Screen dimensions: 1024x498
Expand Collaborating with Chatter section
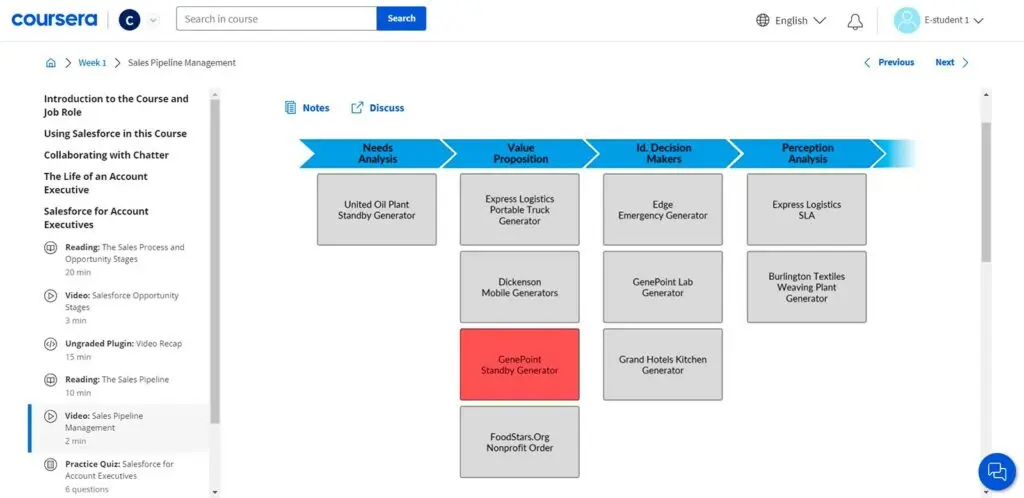(x=106, y=155)
